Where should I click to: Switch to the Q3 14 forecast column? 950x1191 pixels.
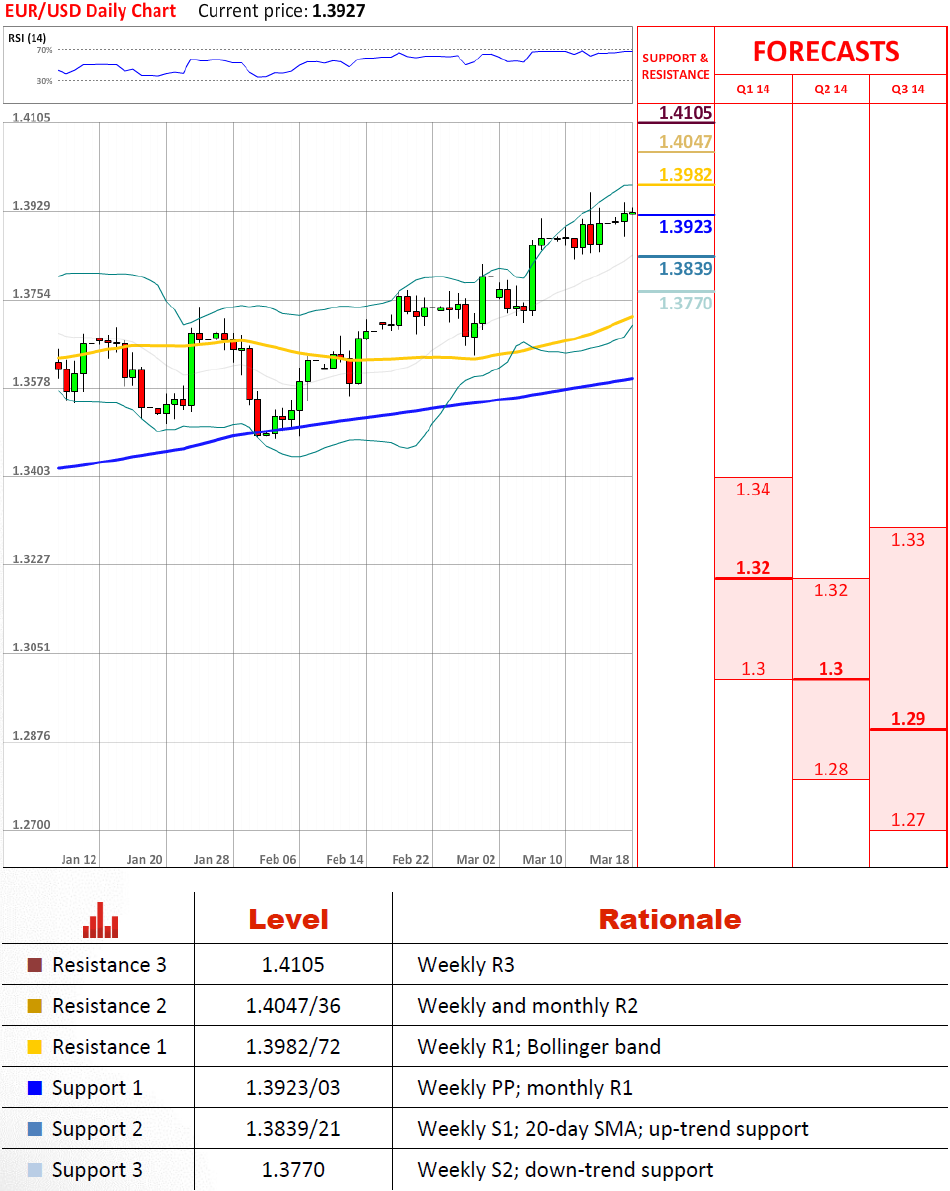pyautogui.click(x=907, y=89)
